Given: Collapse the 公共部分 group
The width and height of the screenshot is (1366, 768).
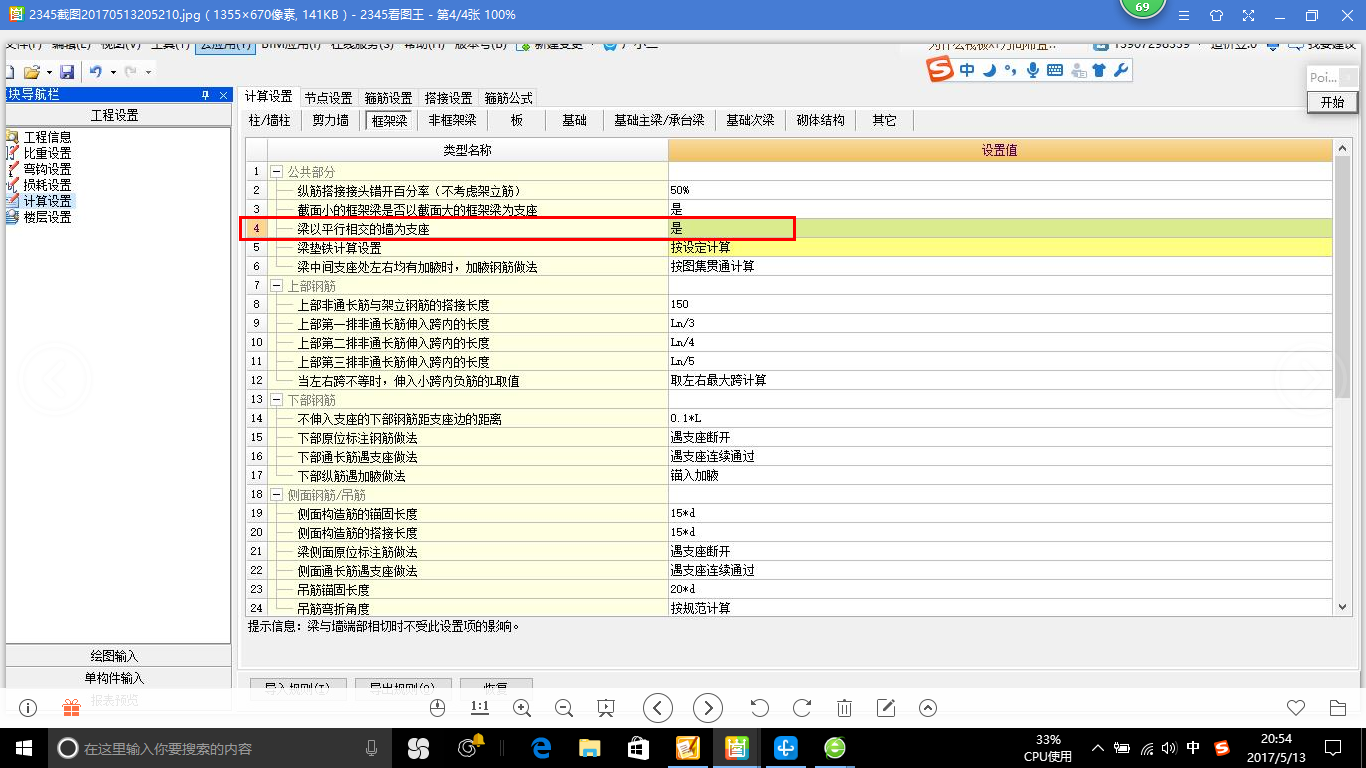Looking at the screenshot, I should [276, 171].
